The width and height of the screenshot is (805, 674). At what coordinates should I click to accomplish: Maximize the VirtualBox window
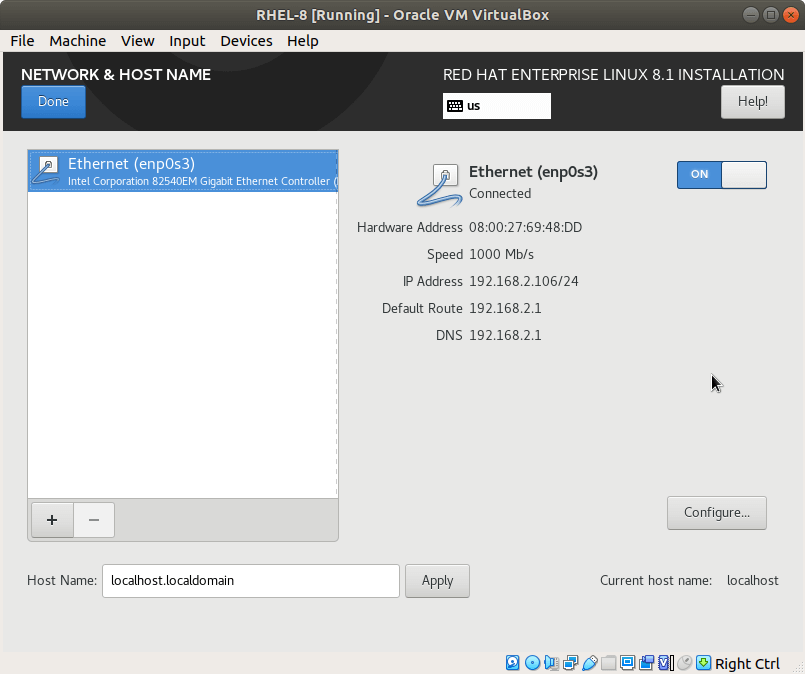(771, 15)
